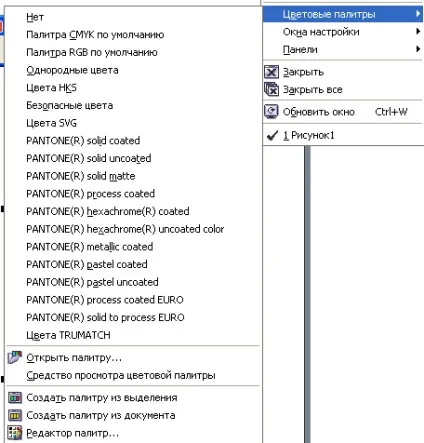
Task: Choose Закрыть все from the menu
Action: coord(343,89)
